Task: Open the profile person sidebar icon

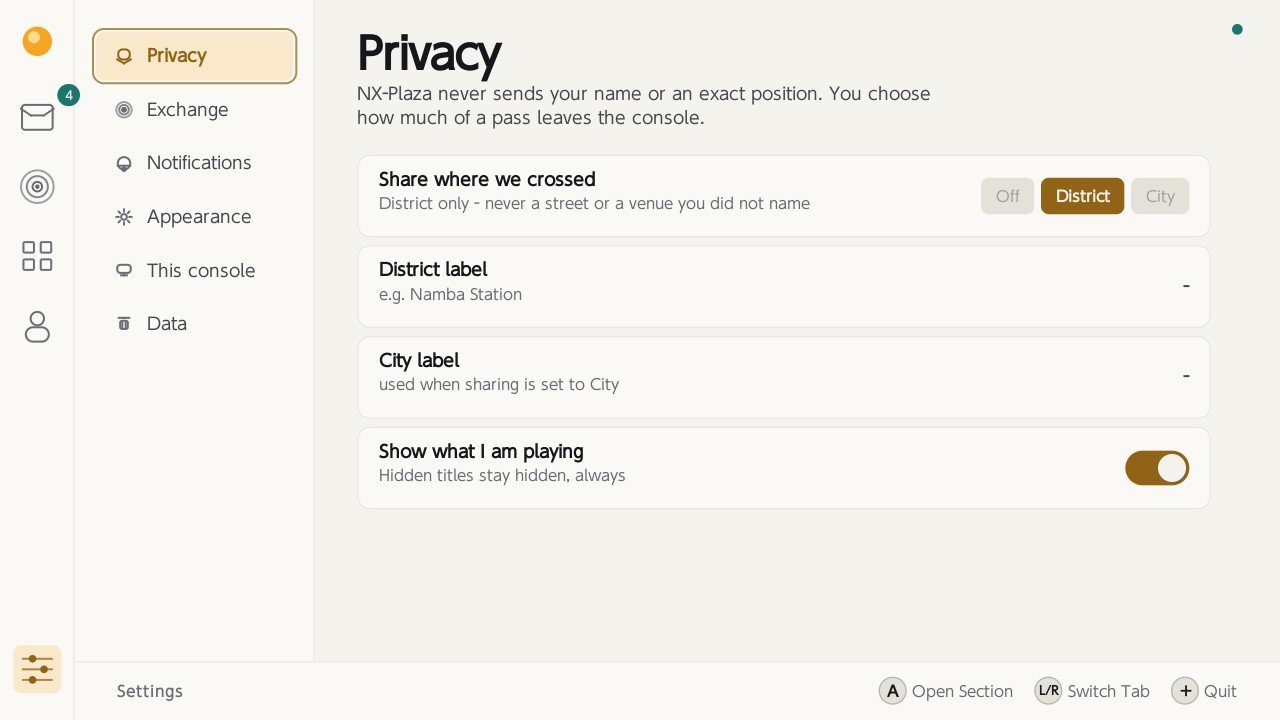Action: coord(37,326)
